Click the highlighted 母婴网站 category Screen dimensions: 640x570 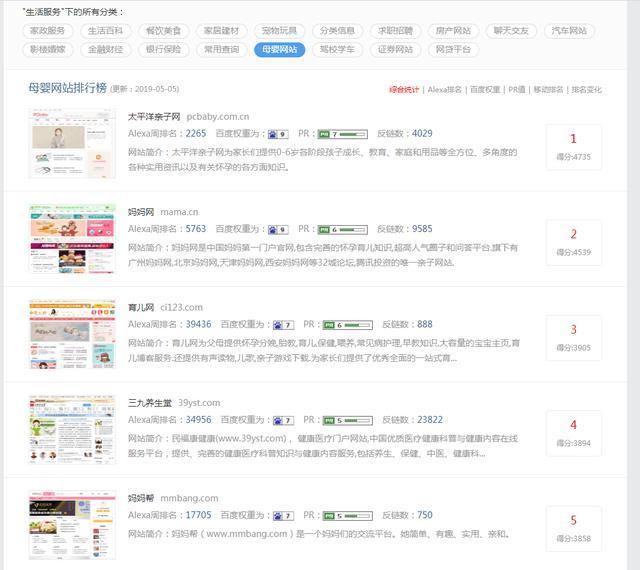tap(279, 49)
